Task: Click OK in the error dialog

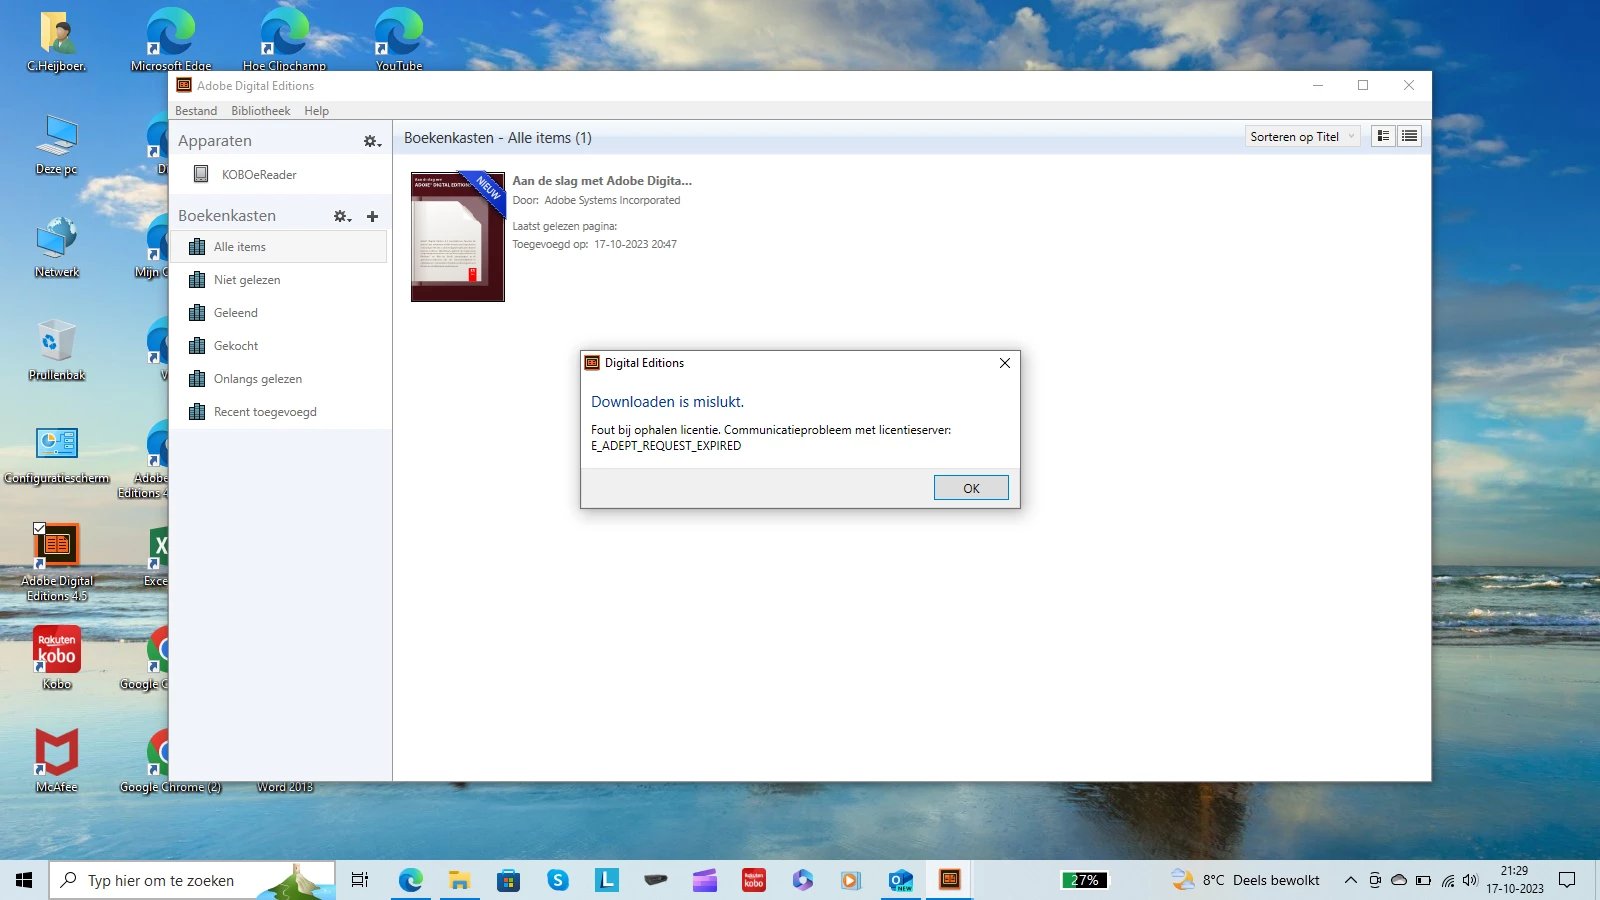Action: [971, 488]
